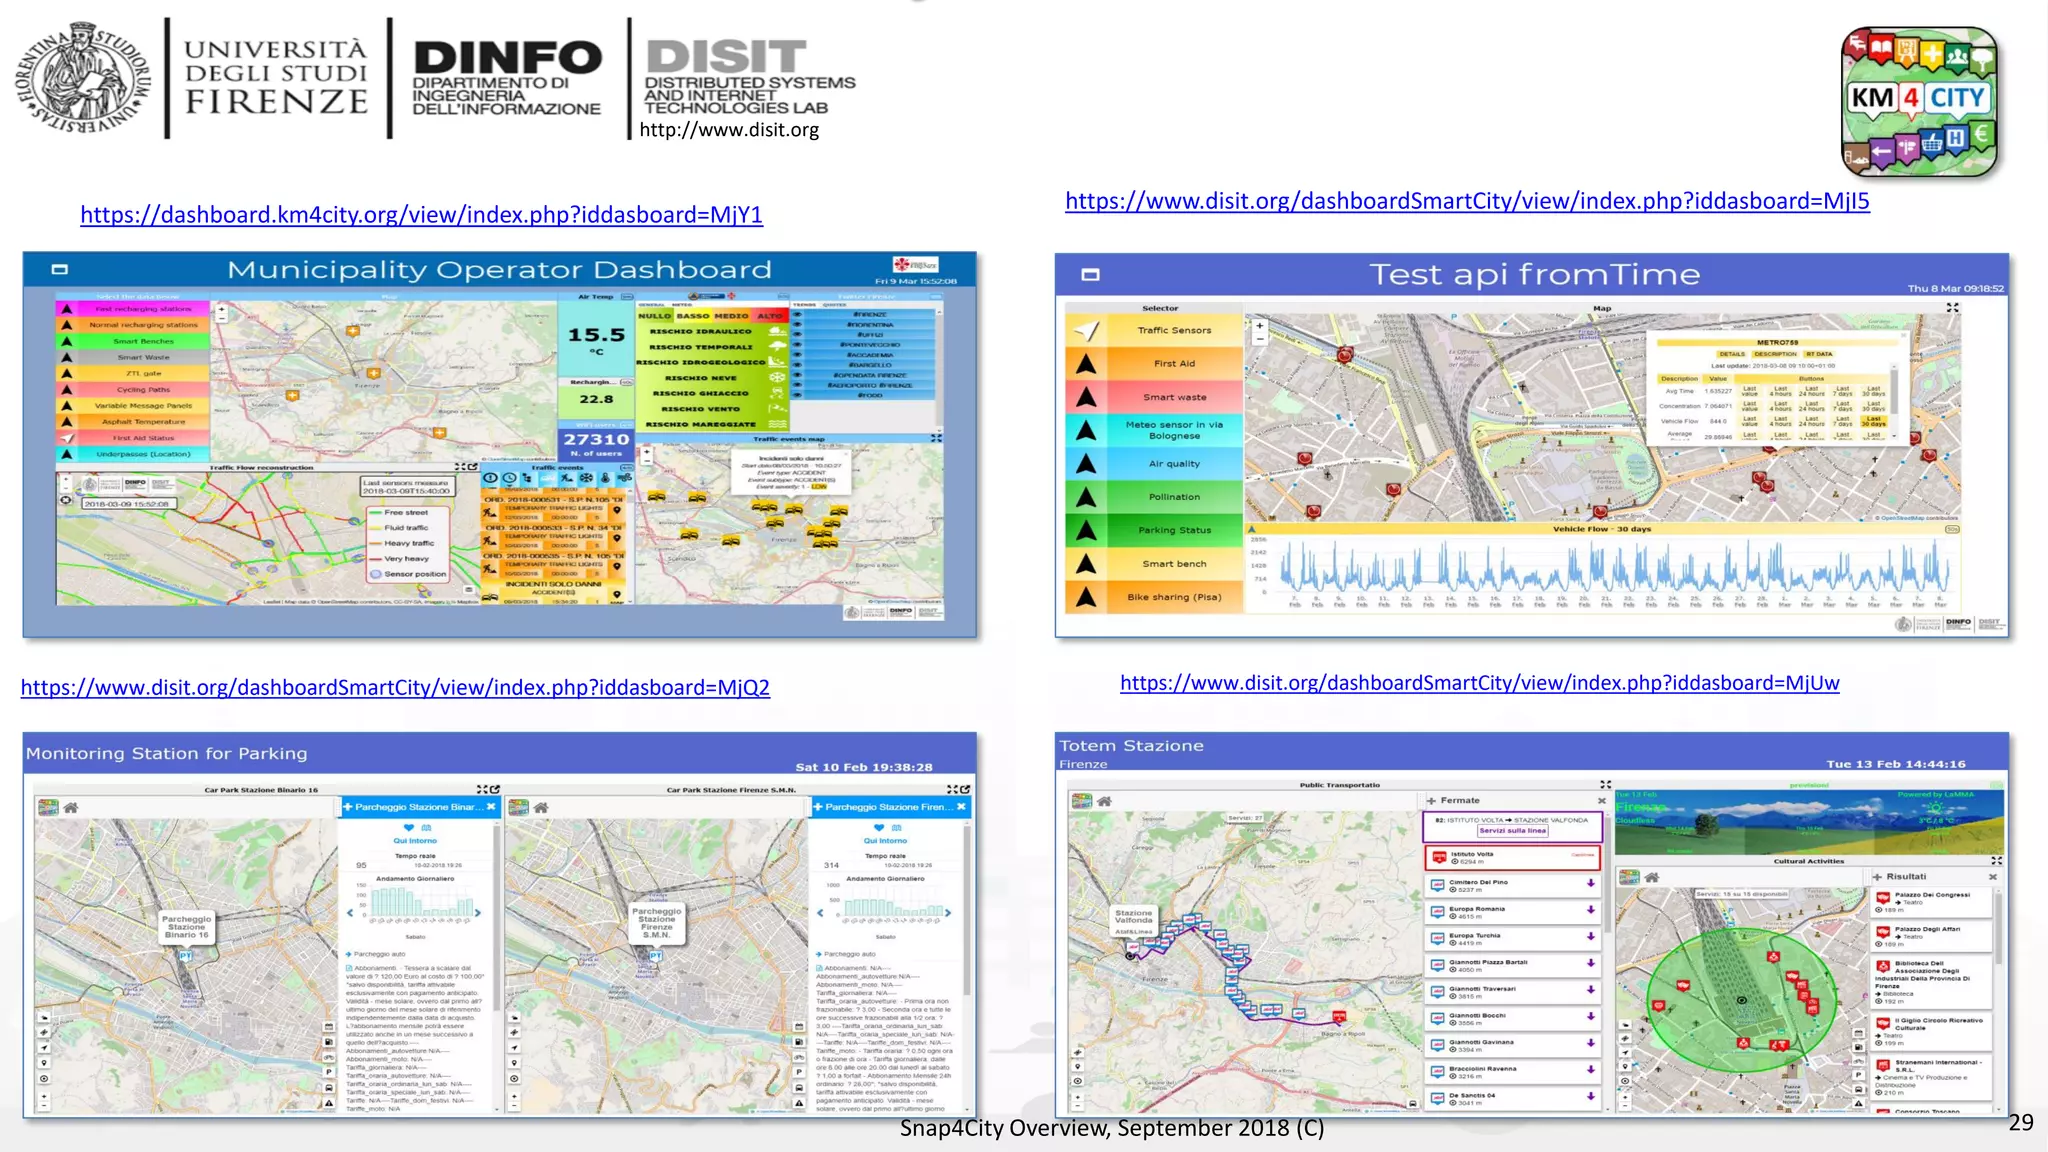Click RISCHIO IDRAULICO row
The width and height of the screenshot is (2048, 1152).
(x=714, y=331)
